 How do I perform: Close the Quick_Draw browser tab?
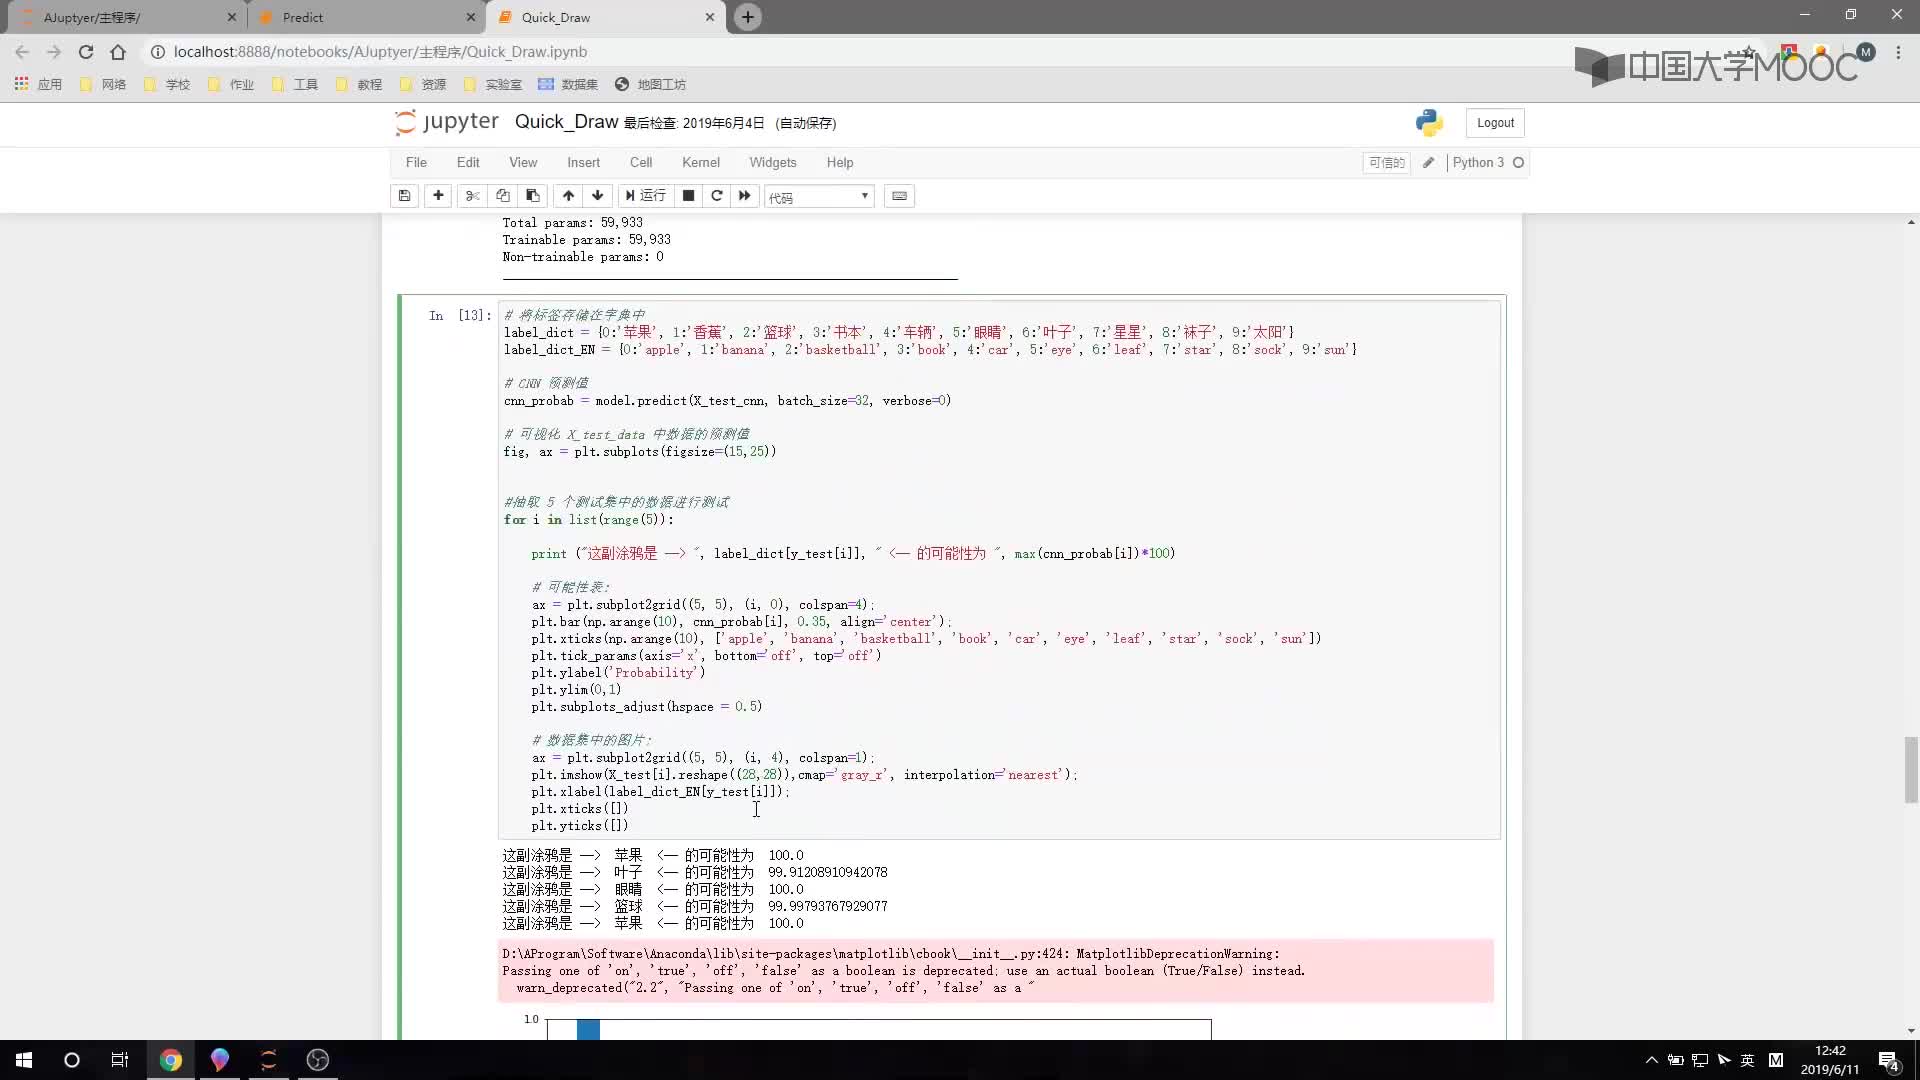709,17
